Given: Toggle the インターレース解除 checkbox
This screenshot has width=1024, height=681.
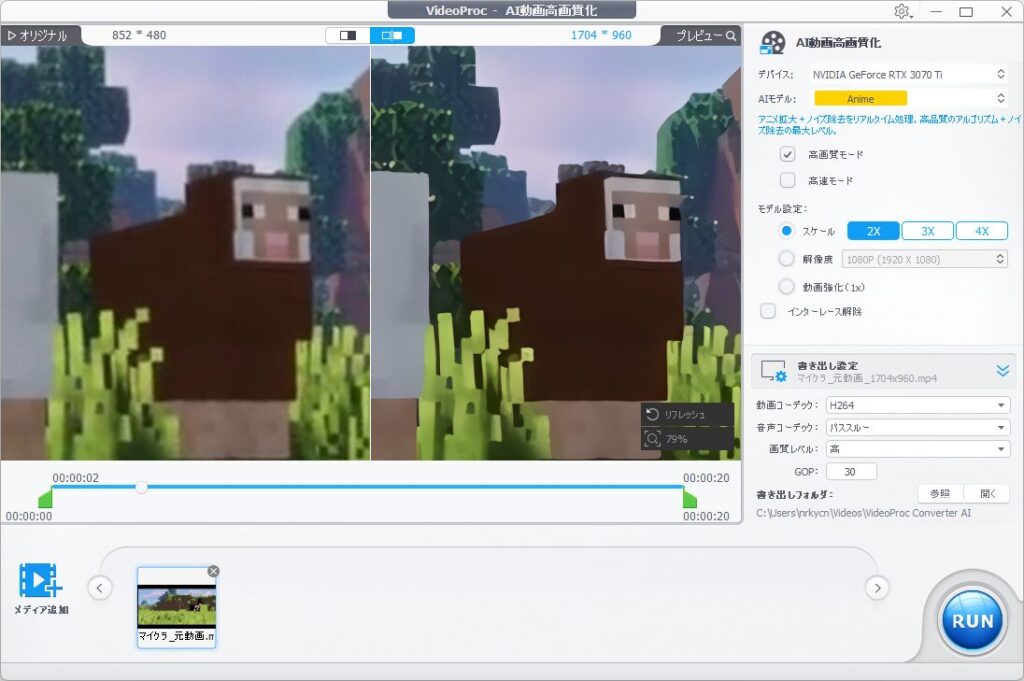Looking at the screenshot, I should coord(768,311).
